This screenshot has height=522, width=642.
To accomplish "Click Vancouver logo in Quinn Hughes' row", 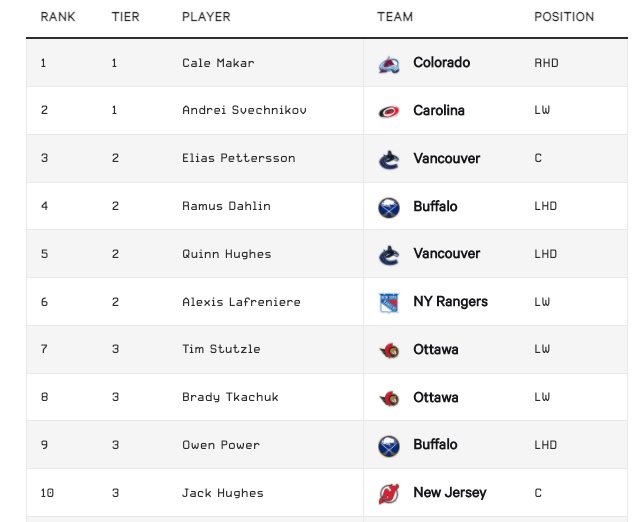I will point(389,254).
